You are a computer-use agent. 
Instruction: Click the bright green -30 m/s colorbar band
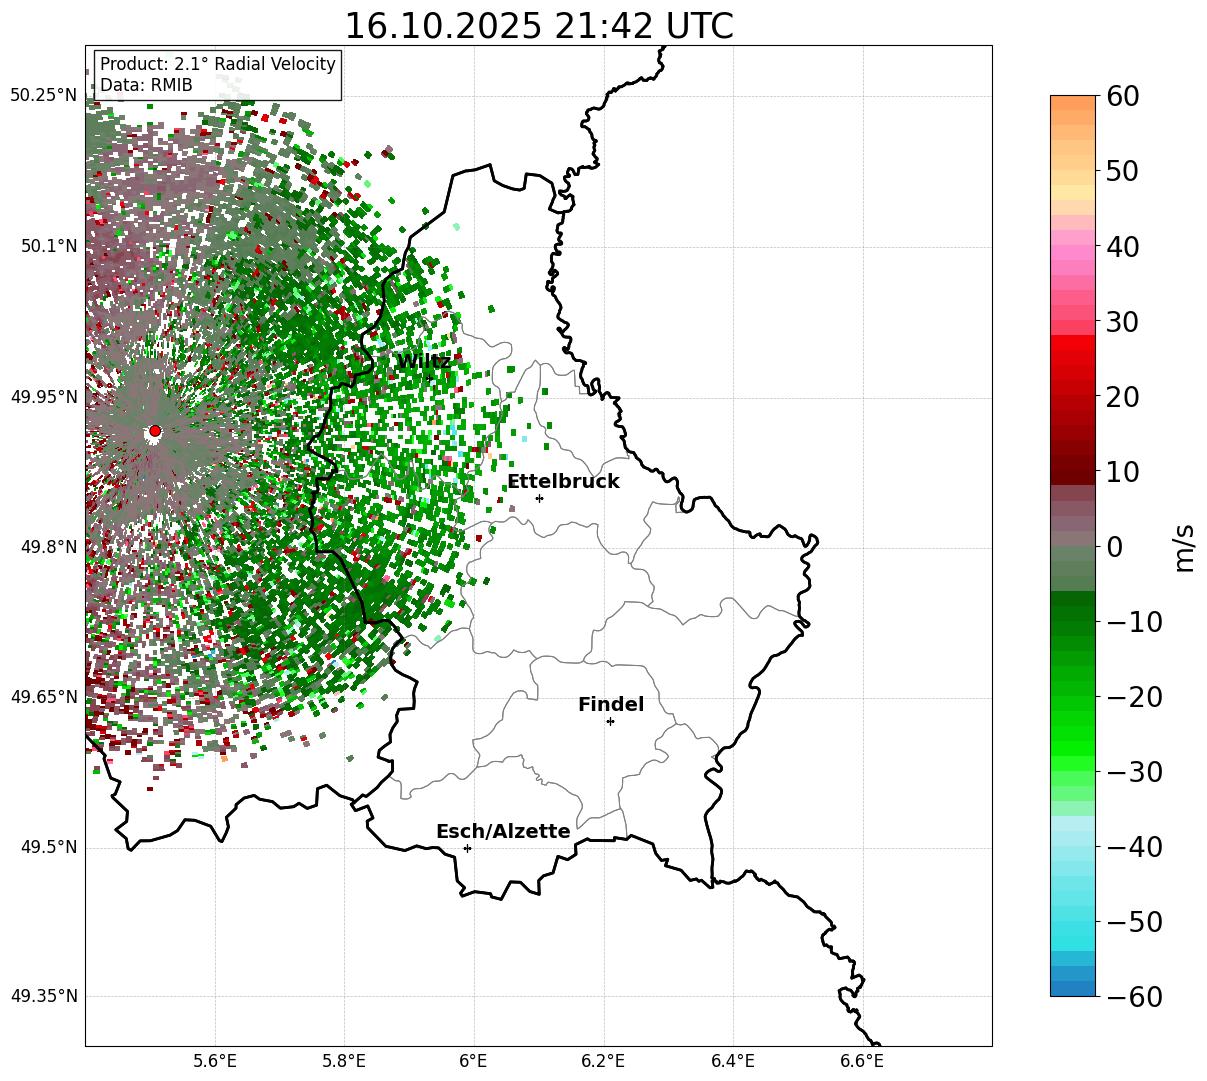click(x=1073, y=771)
